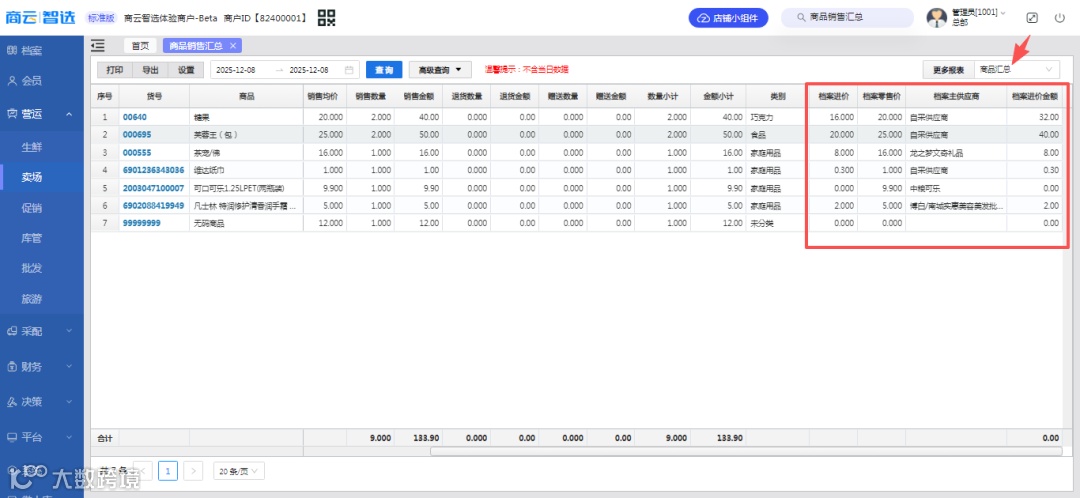
Task: Click the magnifier icon in search box
Action: (801, 18)
